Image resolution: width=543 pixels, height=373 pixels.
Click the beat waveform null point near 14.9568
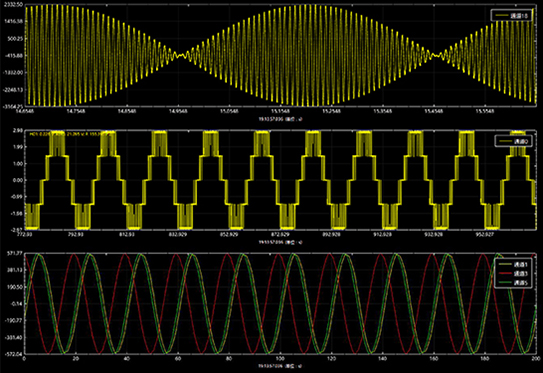point(179,55)
